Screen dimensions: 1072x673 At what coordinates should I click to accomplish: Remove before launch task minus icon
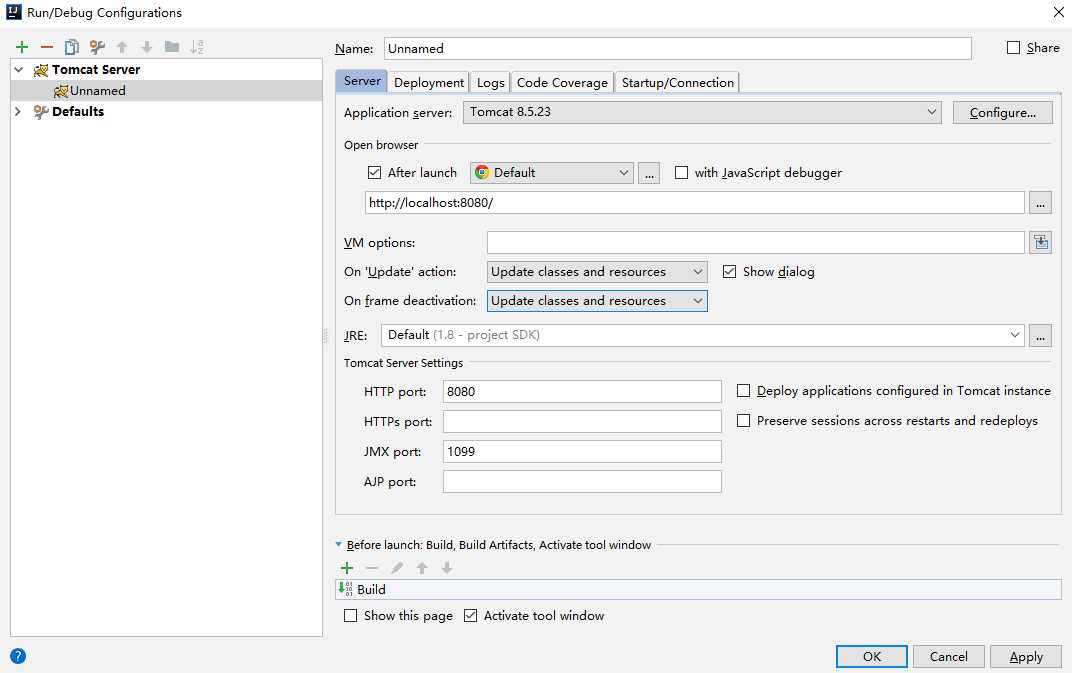click(x=372, y=568)
